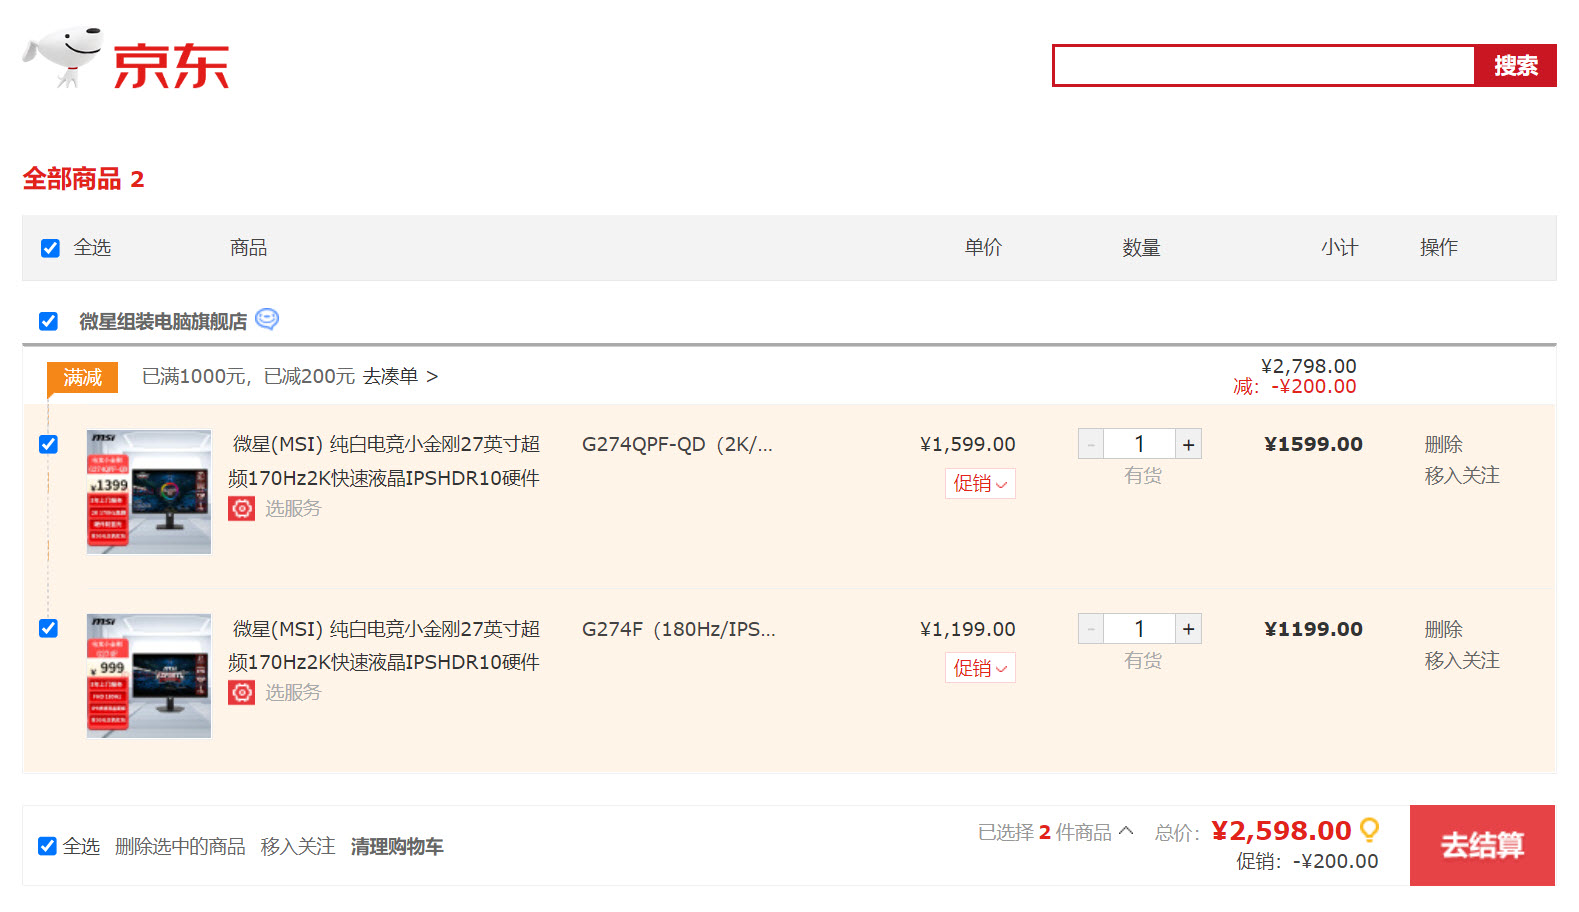The image size is (1579, 912).
Task: Click 删除选中的商品 in bottom bar
Action: tap(180, 846)
